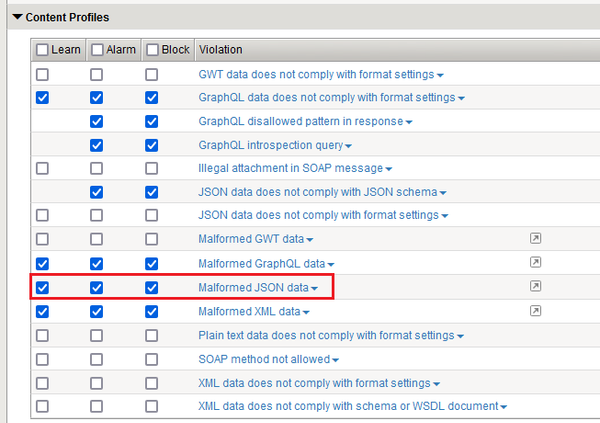Open Illegal attachment in SOAP message link
Viewport: 600px width, 423px height.
291,168
